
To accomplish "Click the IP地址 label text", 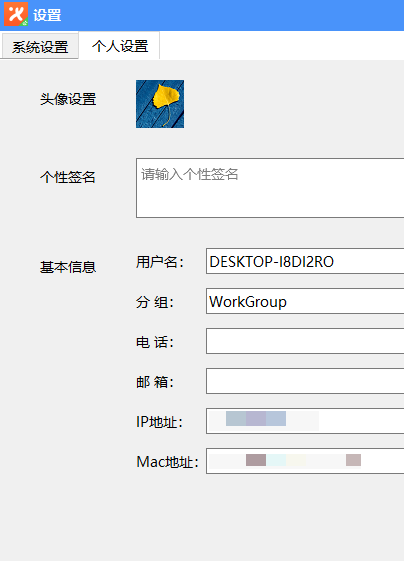I will tap(159, 422).
